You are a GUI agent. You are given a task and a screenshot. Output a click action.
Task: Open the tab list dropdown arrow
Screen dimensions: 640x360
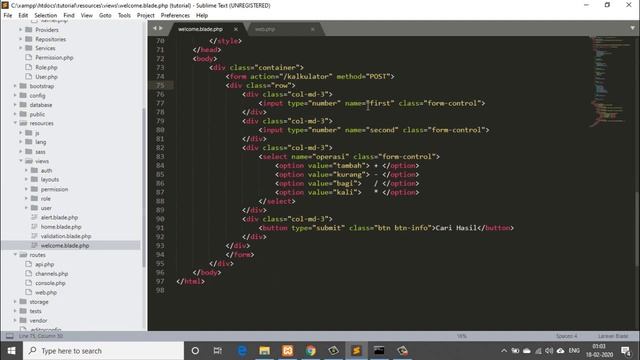(632, 28)
